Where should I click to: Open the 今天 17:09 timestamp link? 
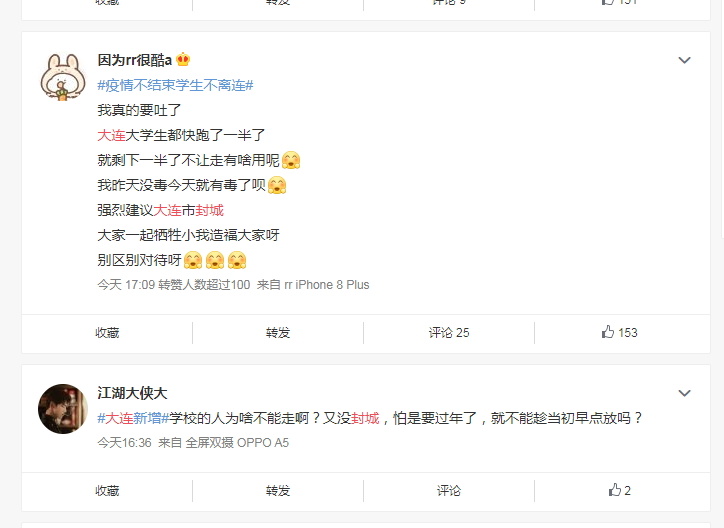click(126, 285)
